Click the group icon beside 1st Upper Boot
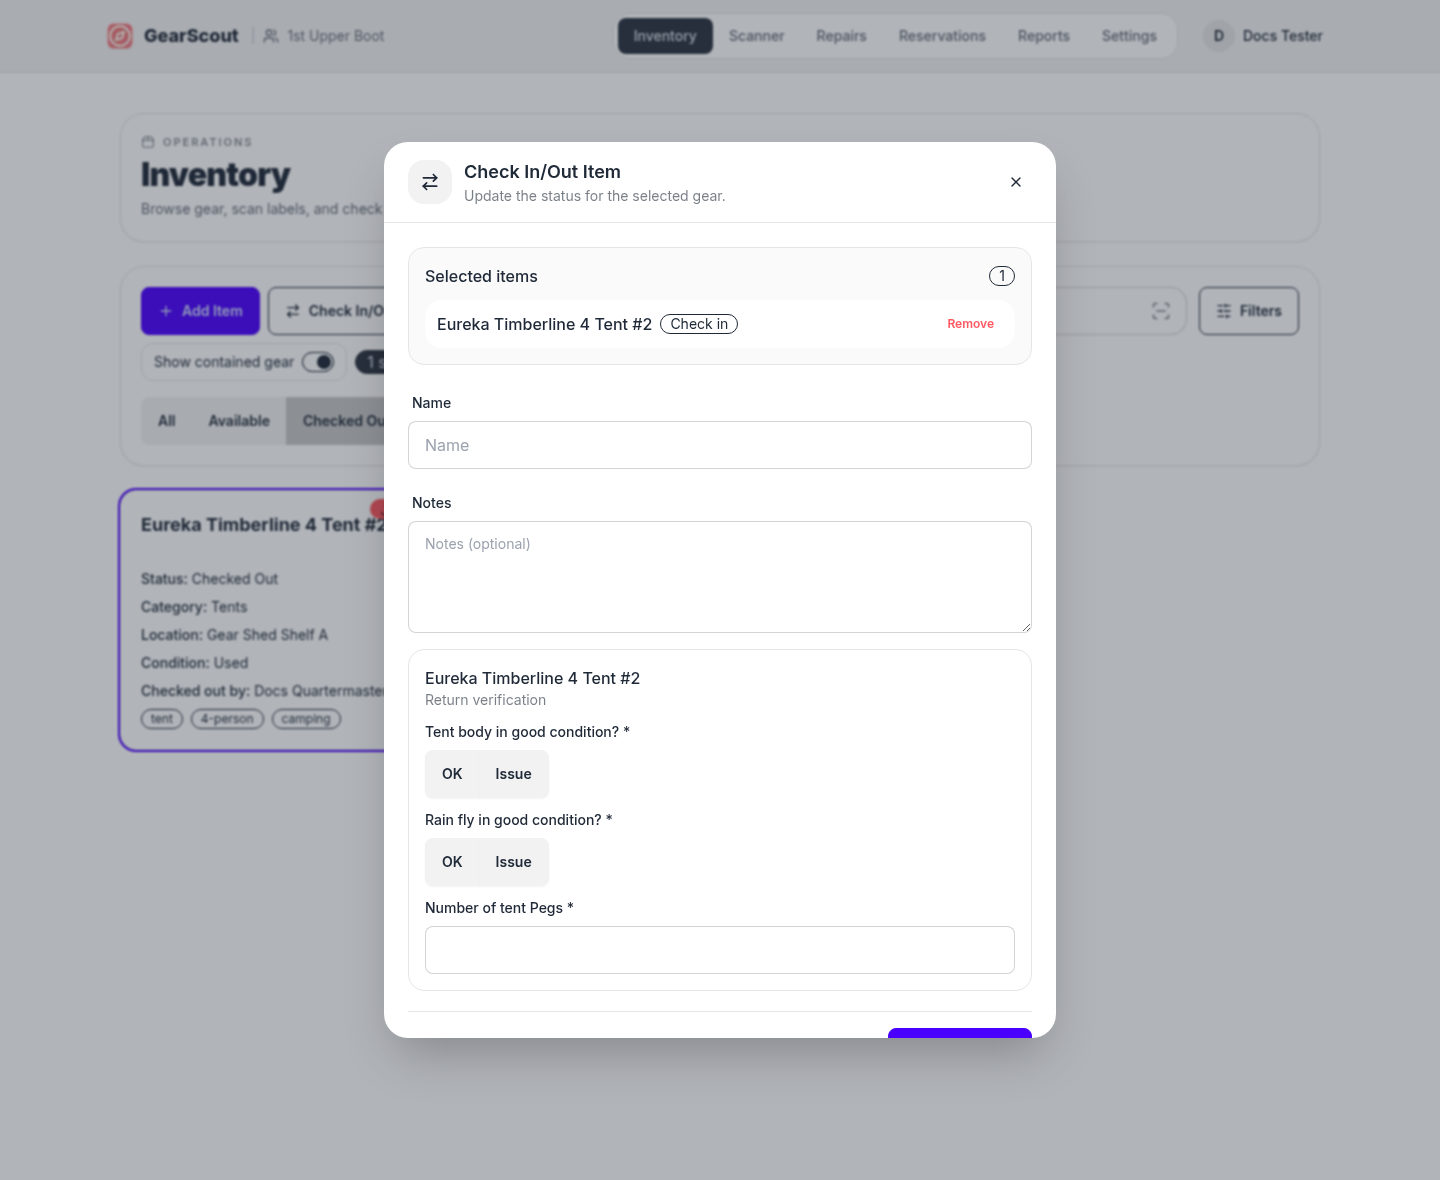This screenshot has height=1180, width=1440. [270, 36]
